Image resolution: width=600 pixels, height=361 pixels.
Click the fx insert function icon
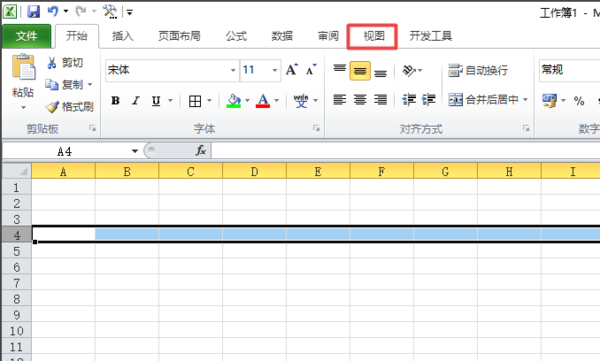coord(201,150)
